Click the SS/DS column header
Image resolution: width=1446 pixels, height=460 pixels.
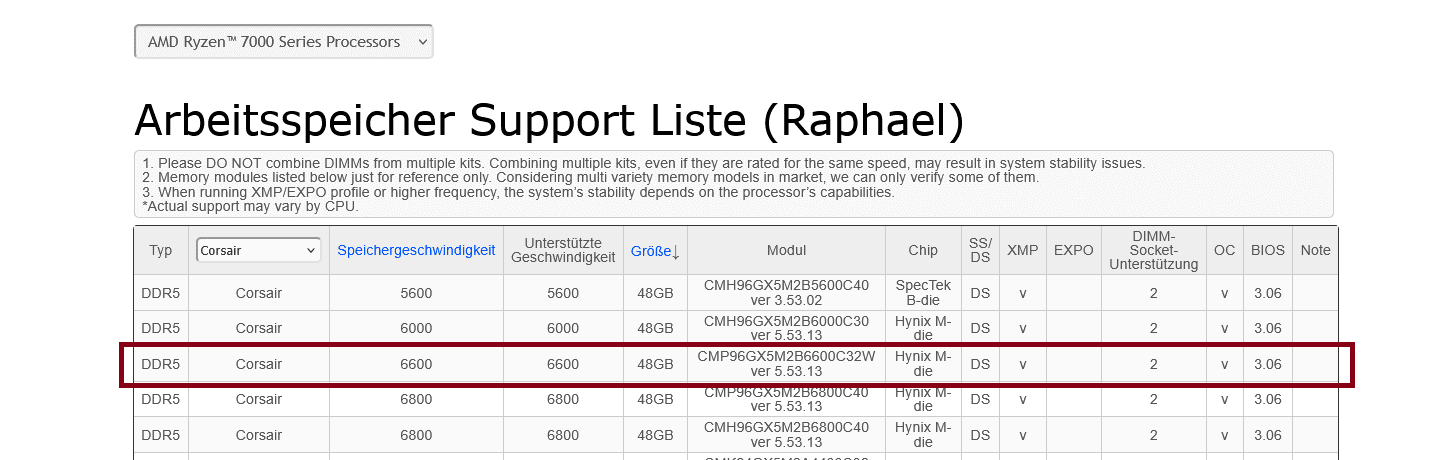coord(980,250)
